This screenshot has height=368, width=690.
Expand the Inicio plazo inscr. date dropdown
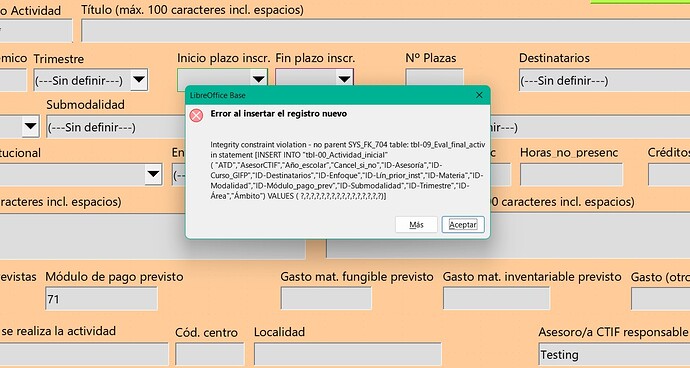(258, 79)
